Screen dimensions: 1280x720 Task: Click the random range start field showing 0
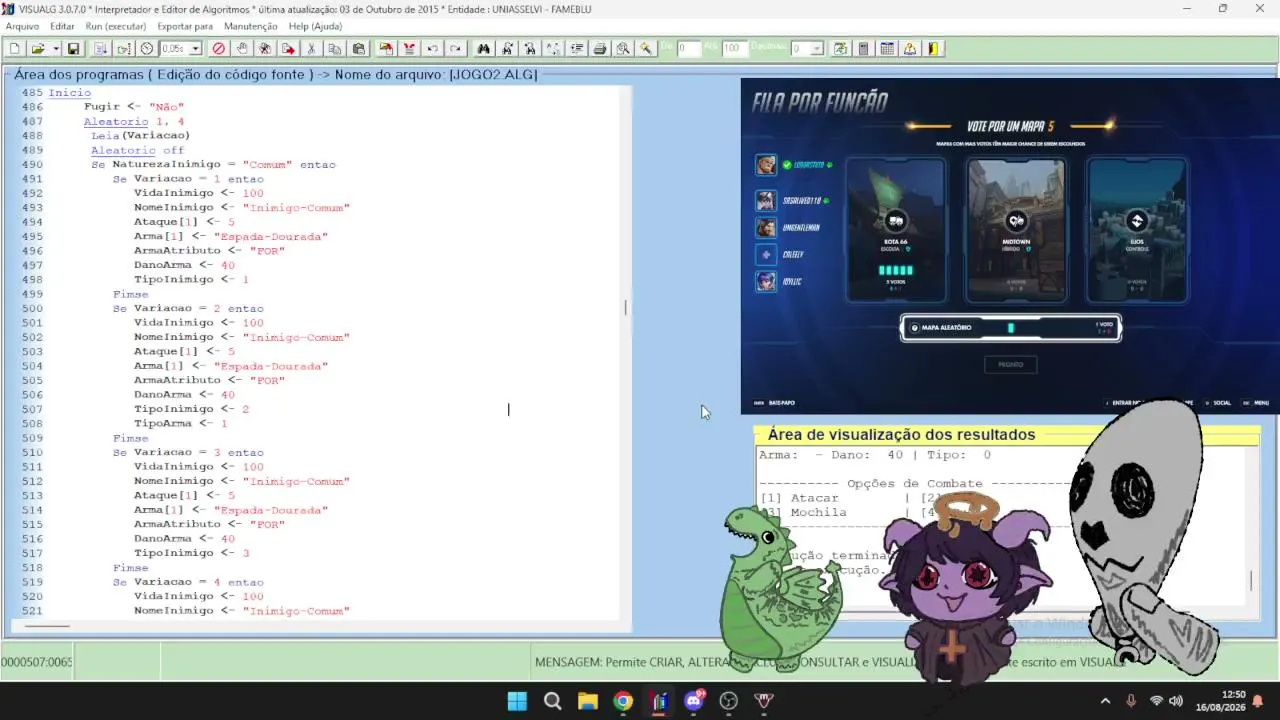(689, 48)
